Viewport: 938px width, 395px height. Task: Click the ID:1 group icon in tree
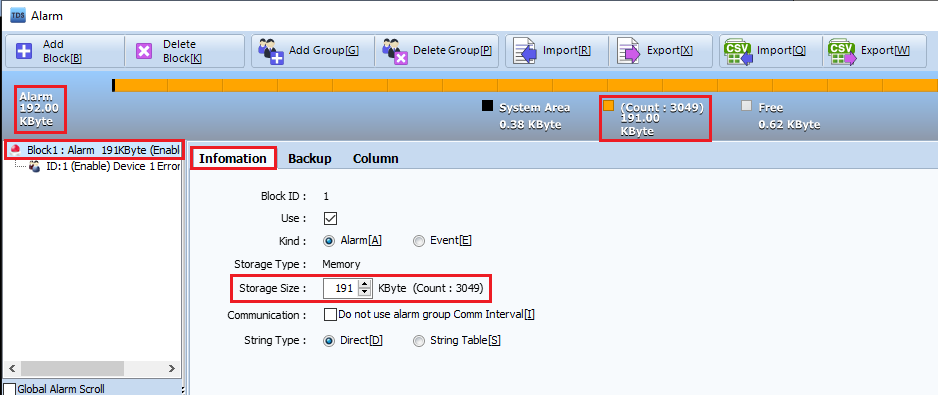[x=35, y=166]
